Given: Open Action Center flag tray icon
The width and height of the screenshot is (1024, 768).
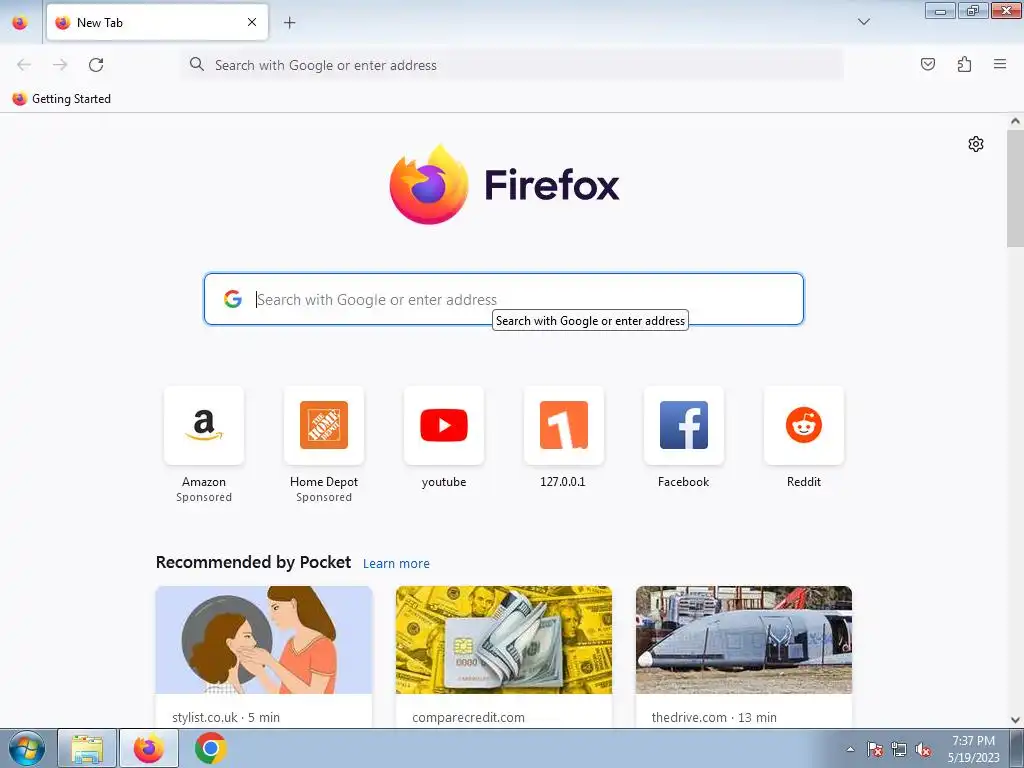Looking at the screenshot, I should [x=875, y=749].
